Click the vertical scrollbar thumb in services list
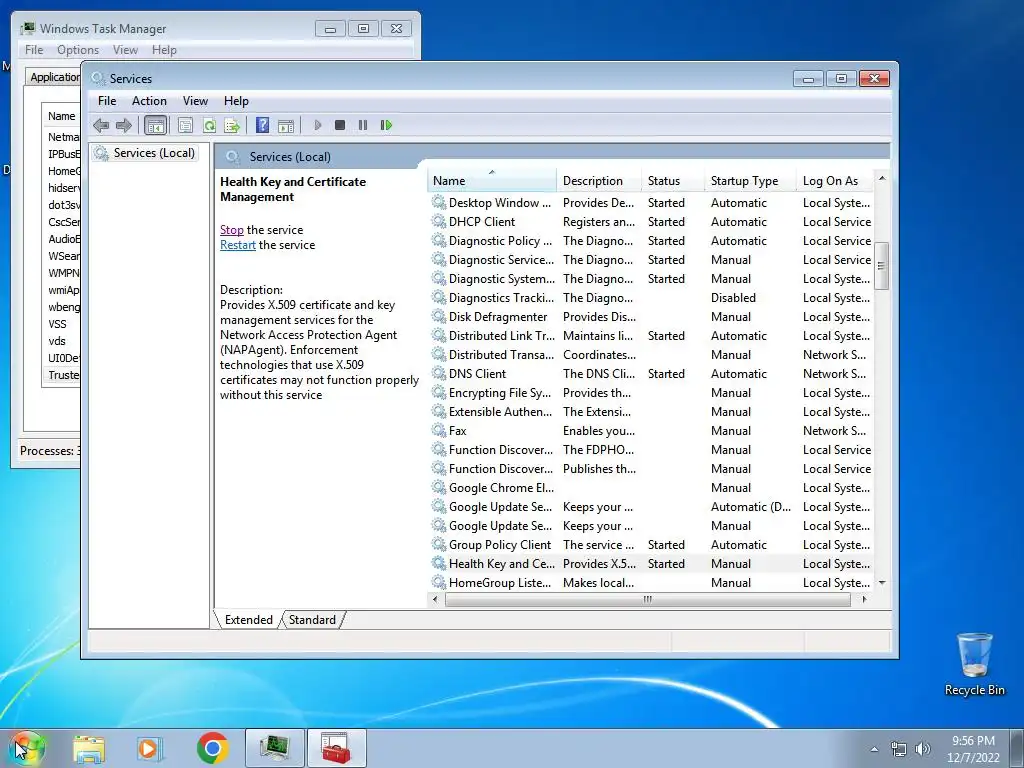 click(882, 266)
